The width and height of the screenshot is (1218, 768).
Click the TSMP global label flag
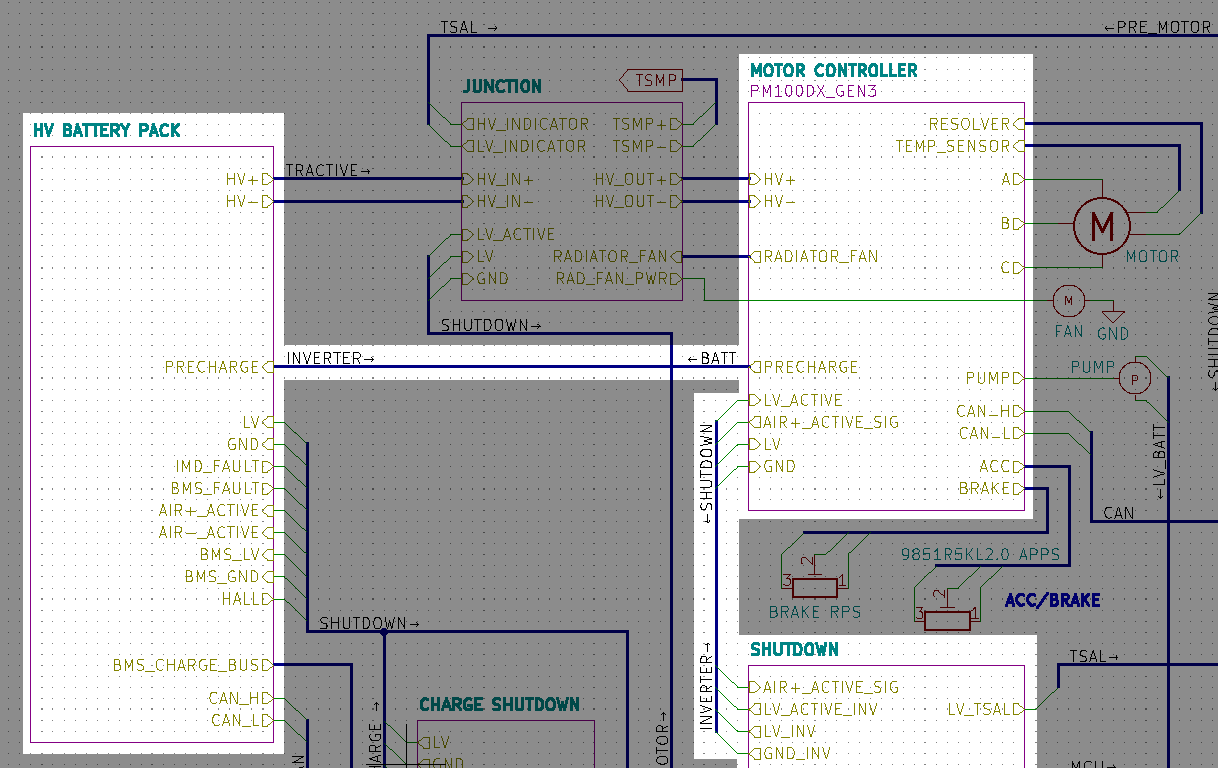[652, 80]
